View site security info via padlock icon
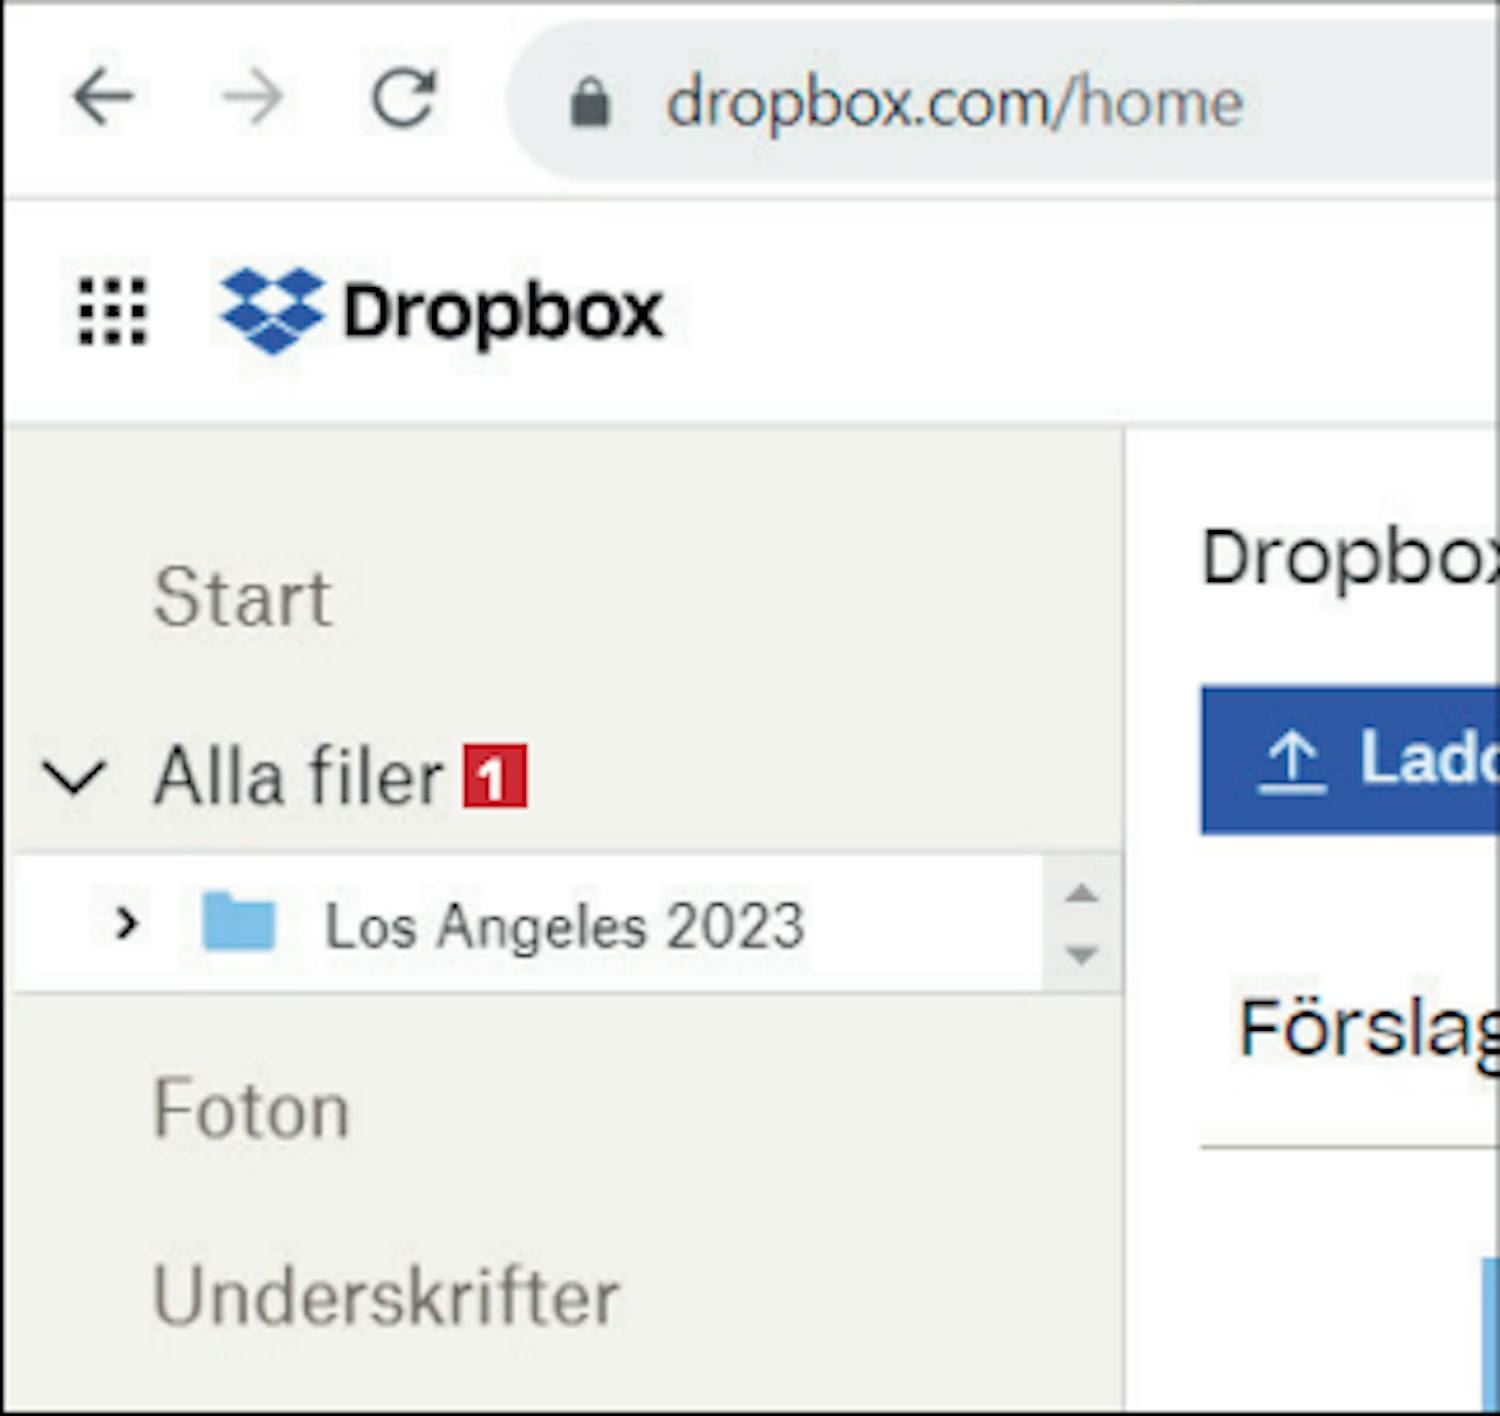The height and width of the screenshot is (1416, 1500). [589, 102]
